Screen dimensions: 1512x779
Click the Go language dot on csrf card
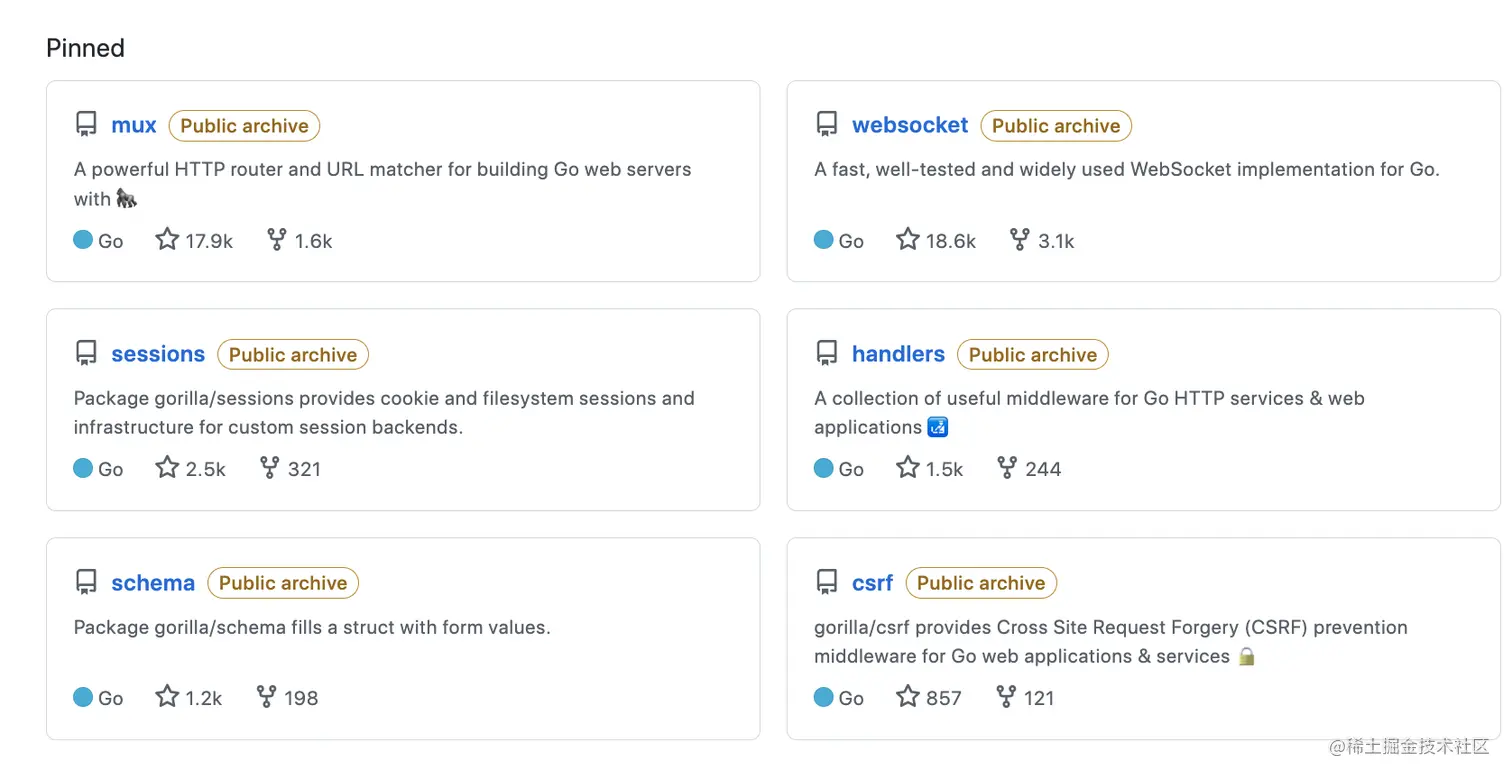tap(823, 697)
